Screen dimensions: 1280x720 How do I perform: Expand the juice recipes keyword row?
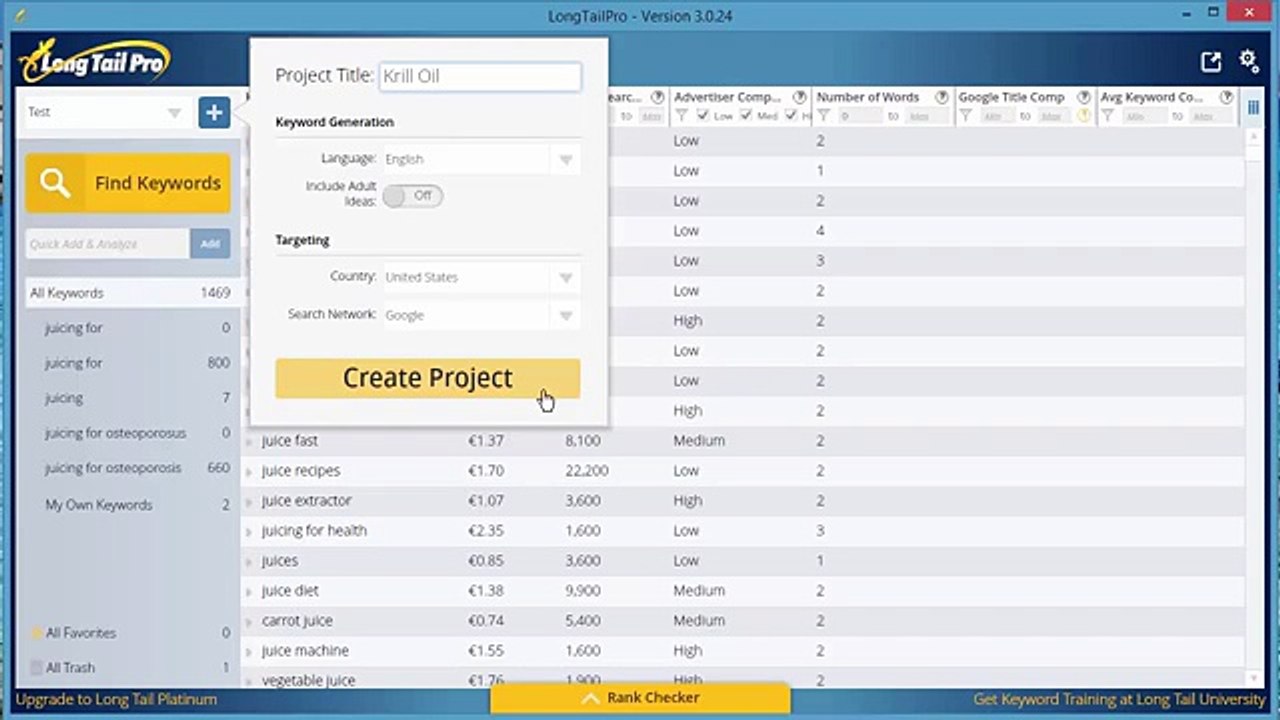[249, 471]
